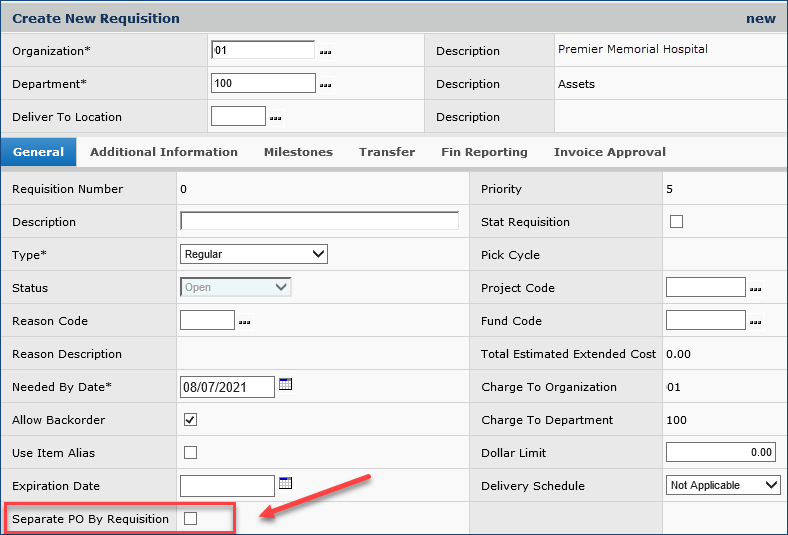Screen dimensions: 788x535
Task: Open the Deliver To Location lookup icon
Action: (275, 118)
